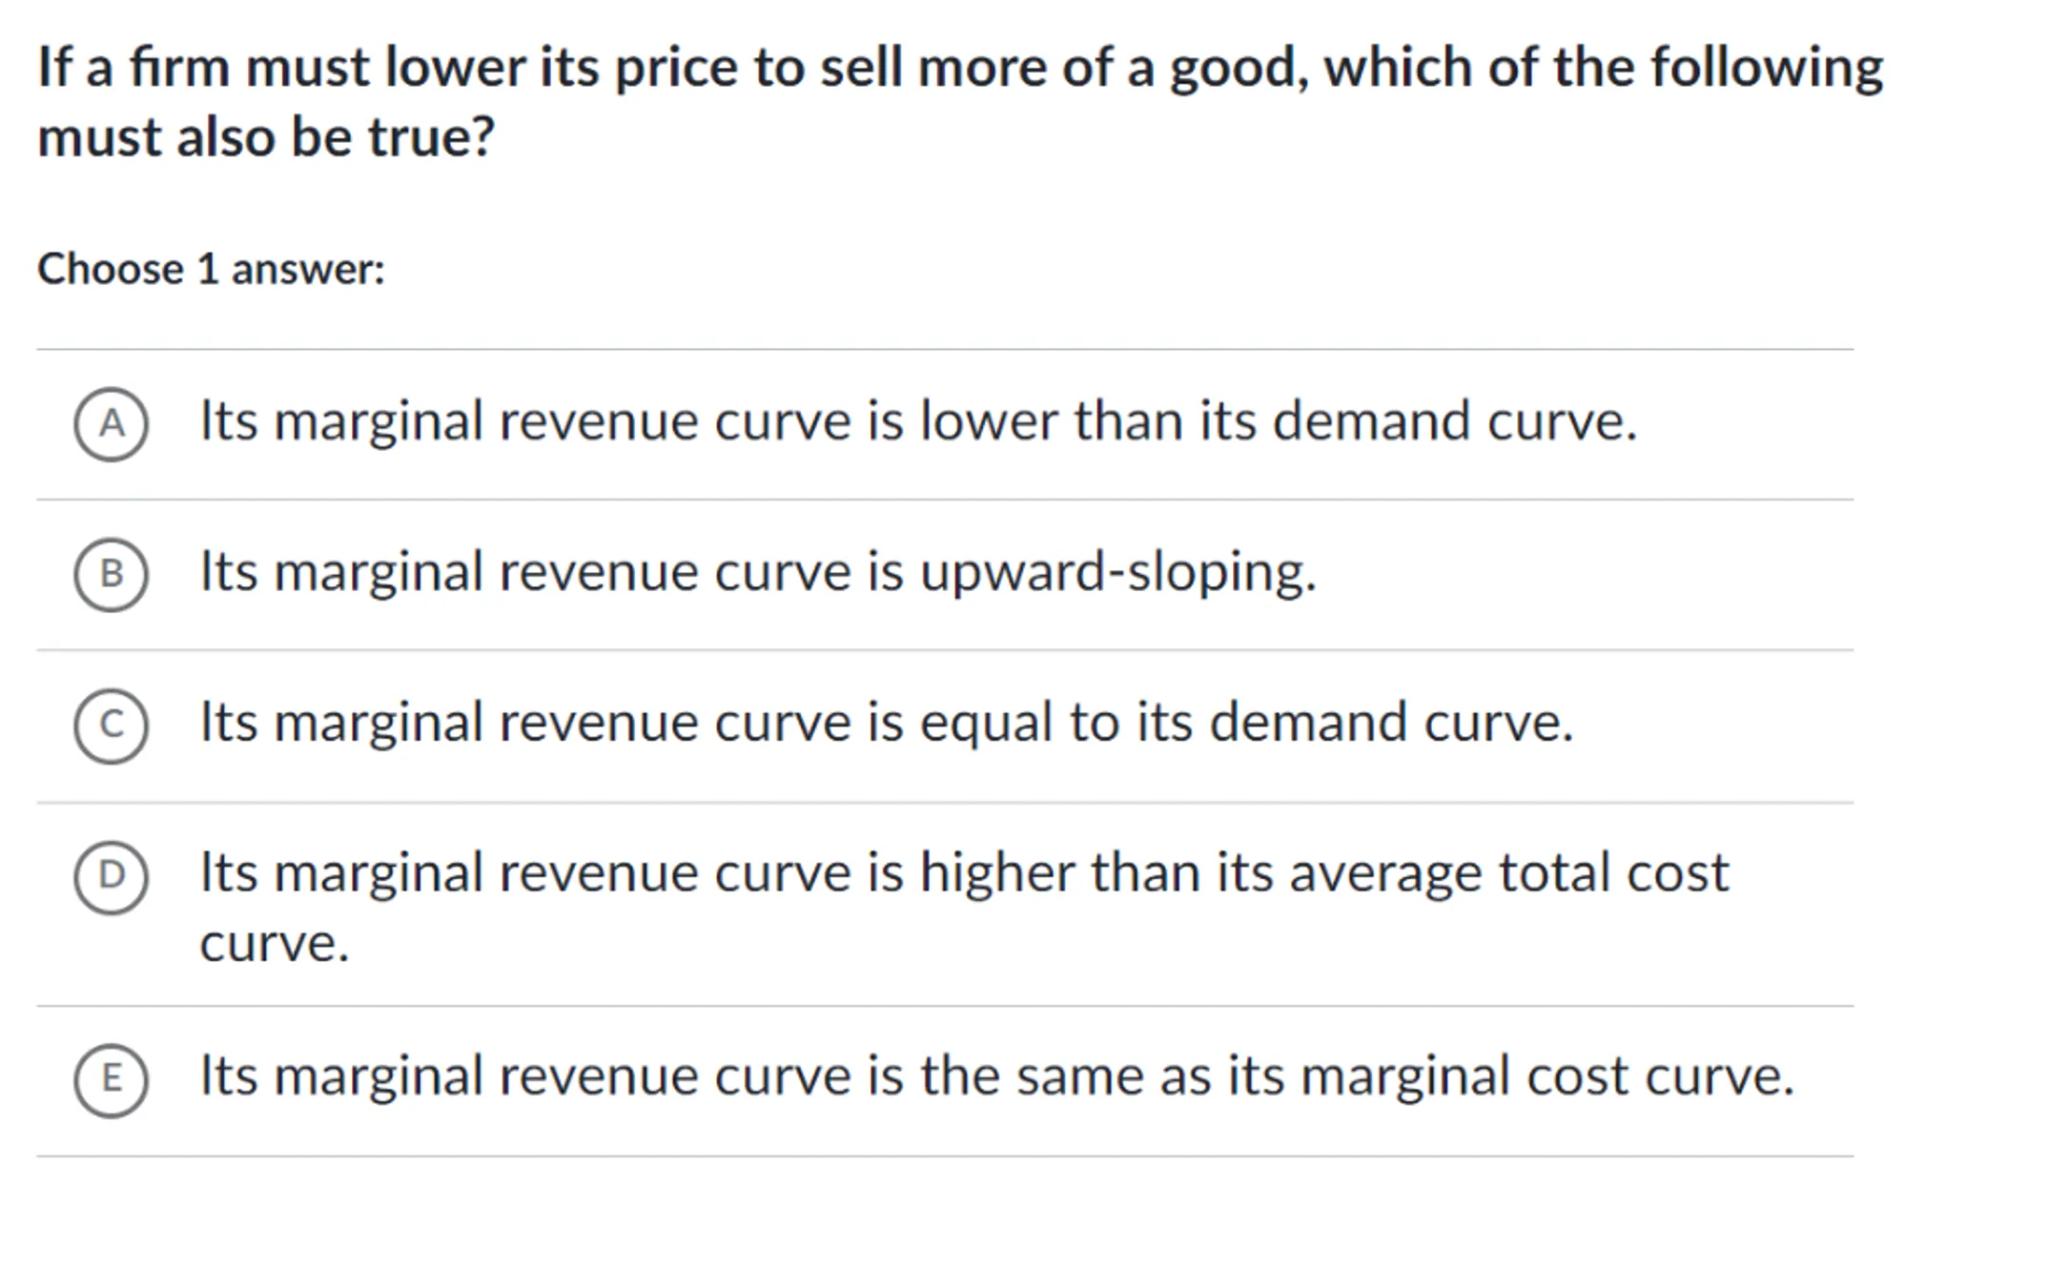Click the circled letter beside the upward-sloping answer
This screenshot has width=2048, height=1269.
[111, 574]
